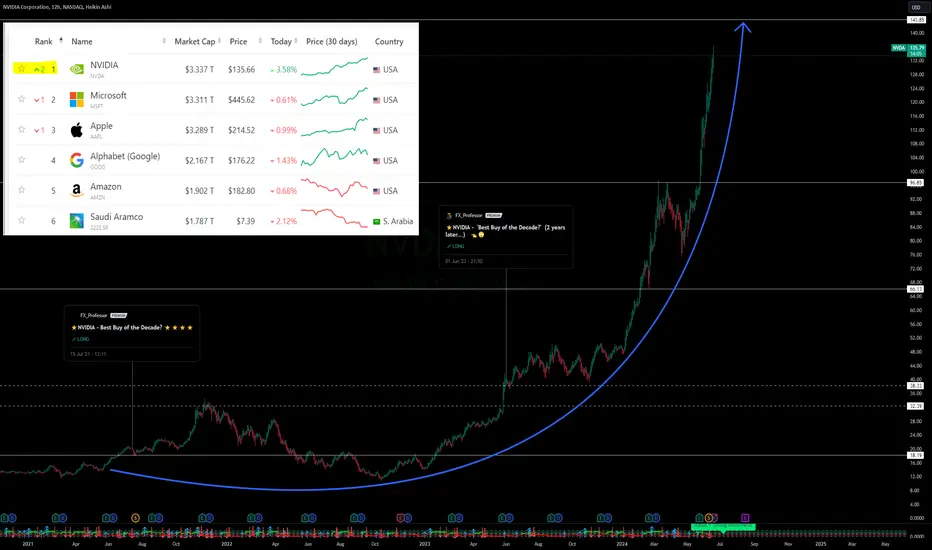The width and height of the screenshot is (932, 550).
Task: Click the NVIDIA logo icon
Action: pos(77,70)
